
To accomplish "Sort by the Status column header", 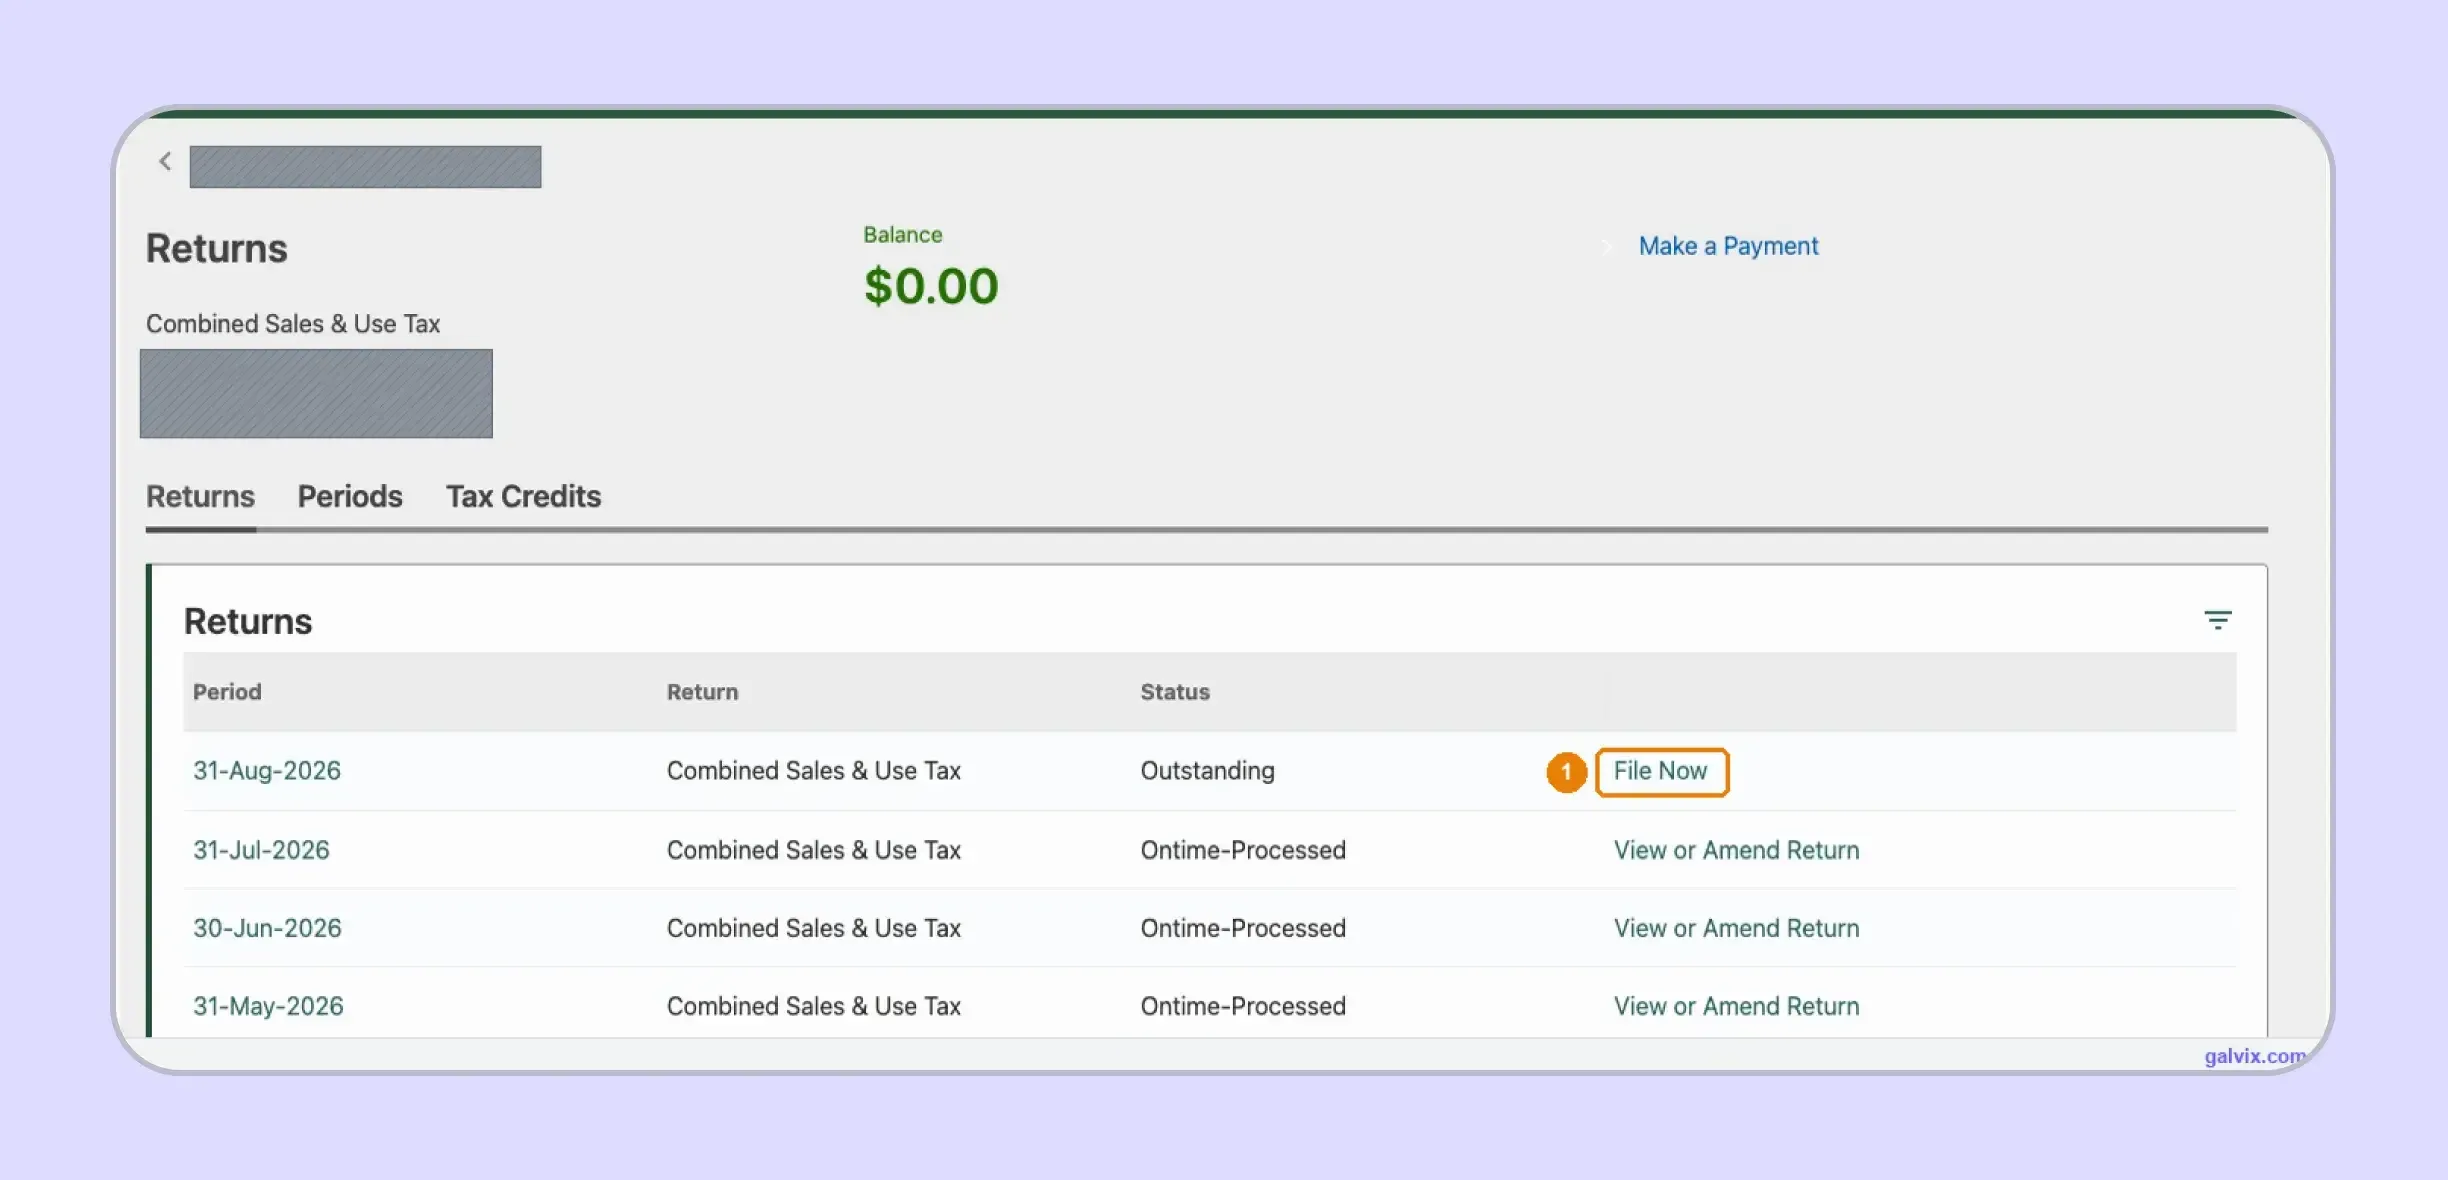I will 1175,692.
